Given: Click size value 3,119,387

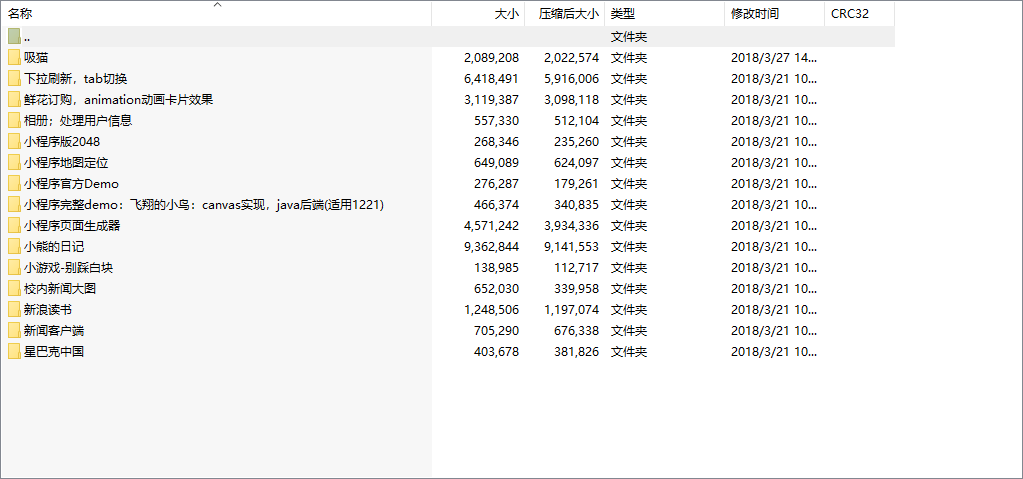Looking at the screenshot, I should [491, 100].
